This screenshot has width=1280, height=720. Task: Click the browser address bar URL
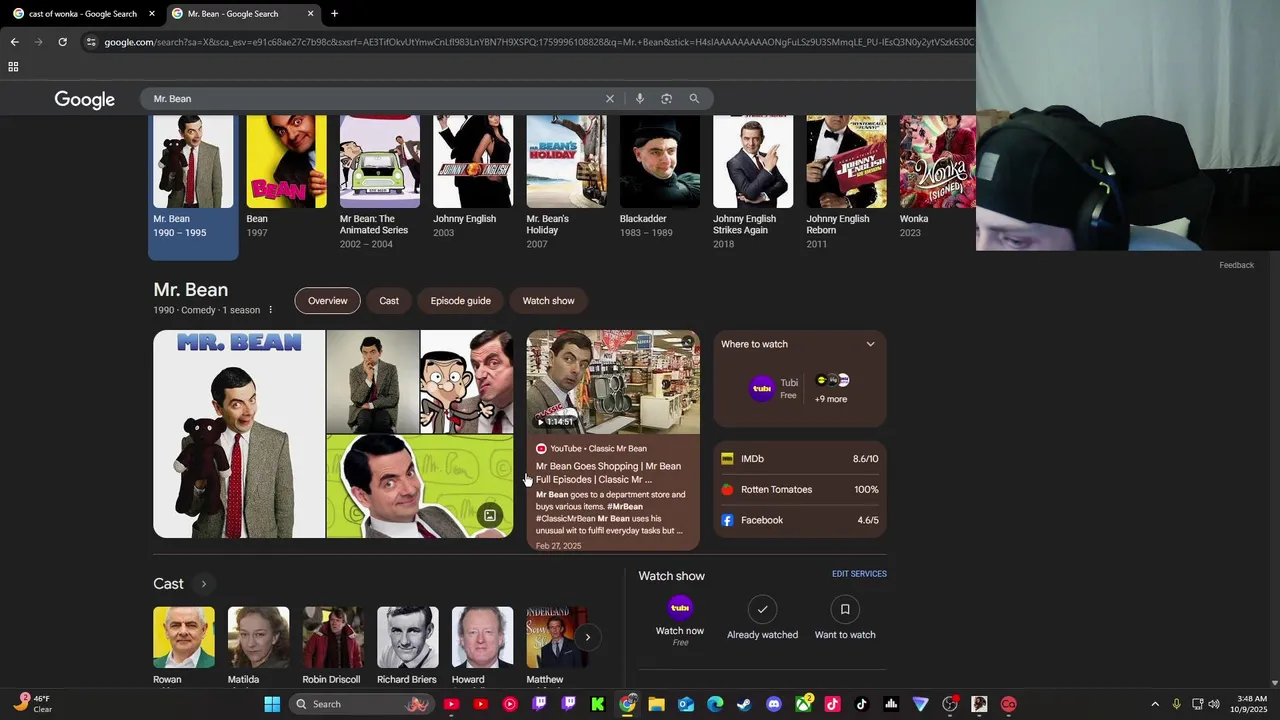click(538, 42)
